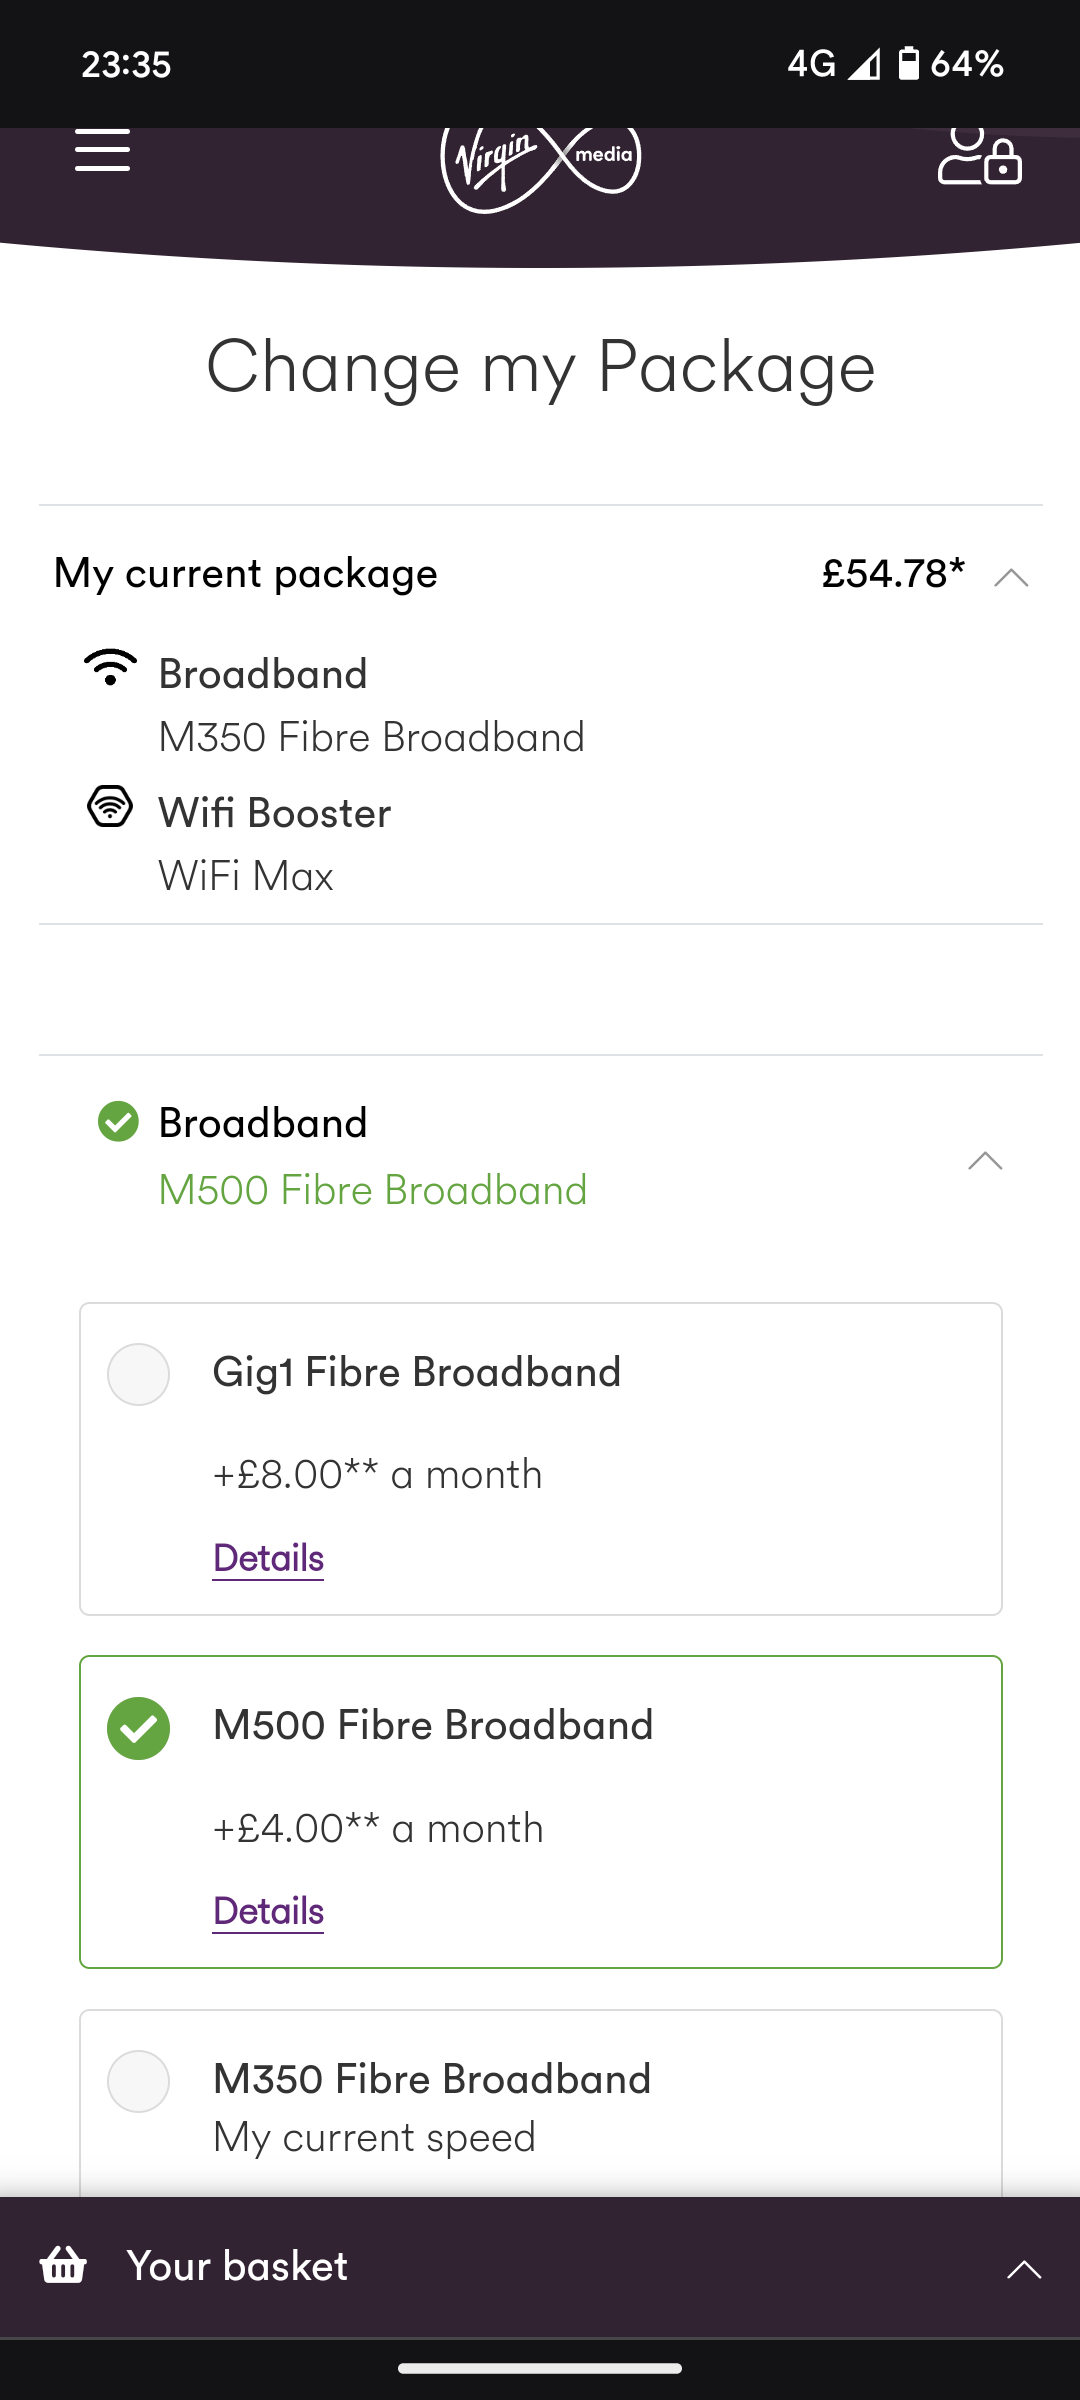Tap the shopping basket icon
This screenshot has height=2400, width=1080.
pyautogui.click(x=63, y=2265)
